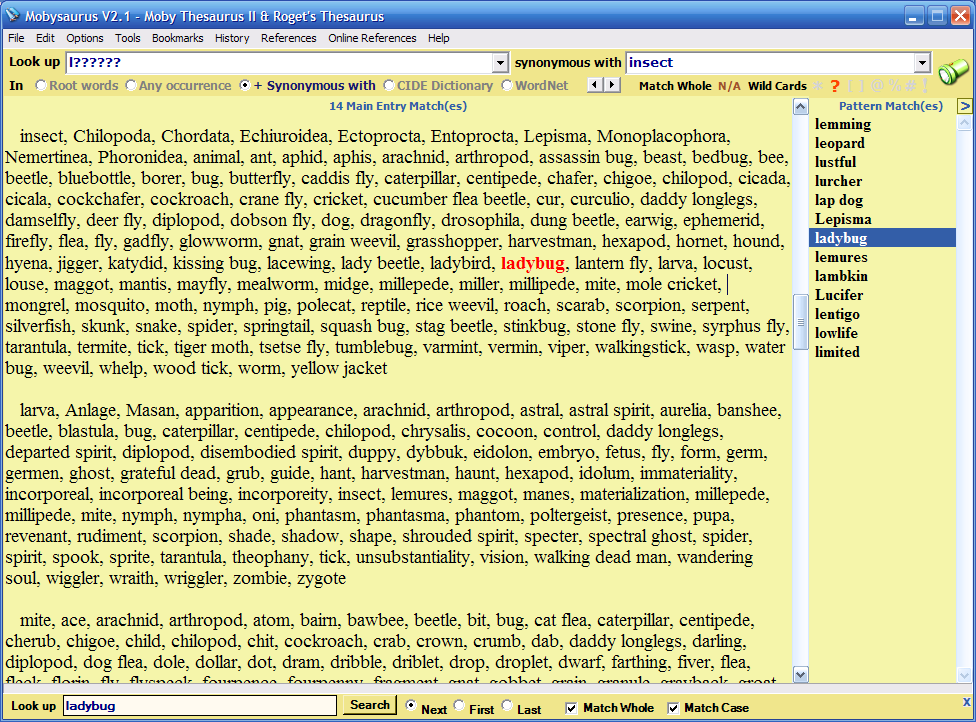The image size is (976, 722).
Task: Select lowlife in the pattern matches
Action: point(836,333)
